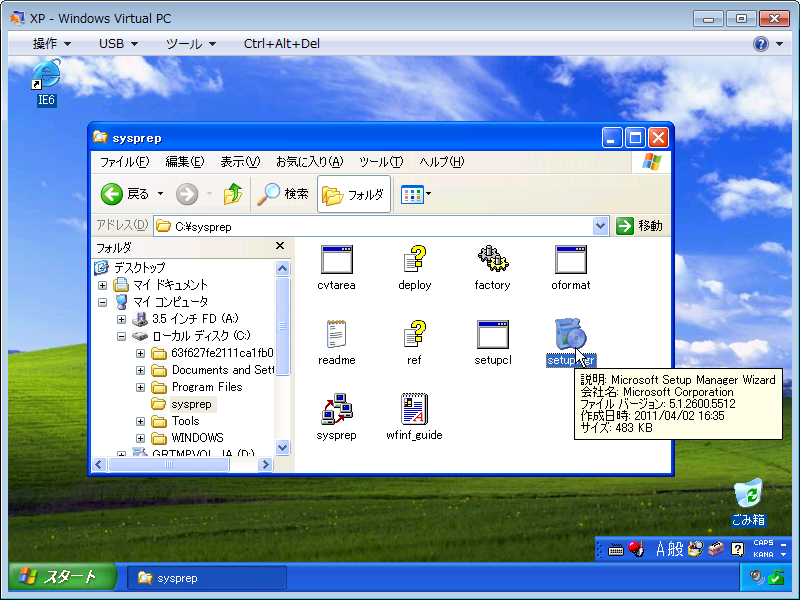Select My Computer in the tree
The width and height of the screenshot is (800, 600).
tap(170, 302)
